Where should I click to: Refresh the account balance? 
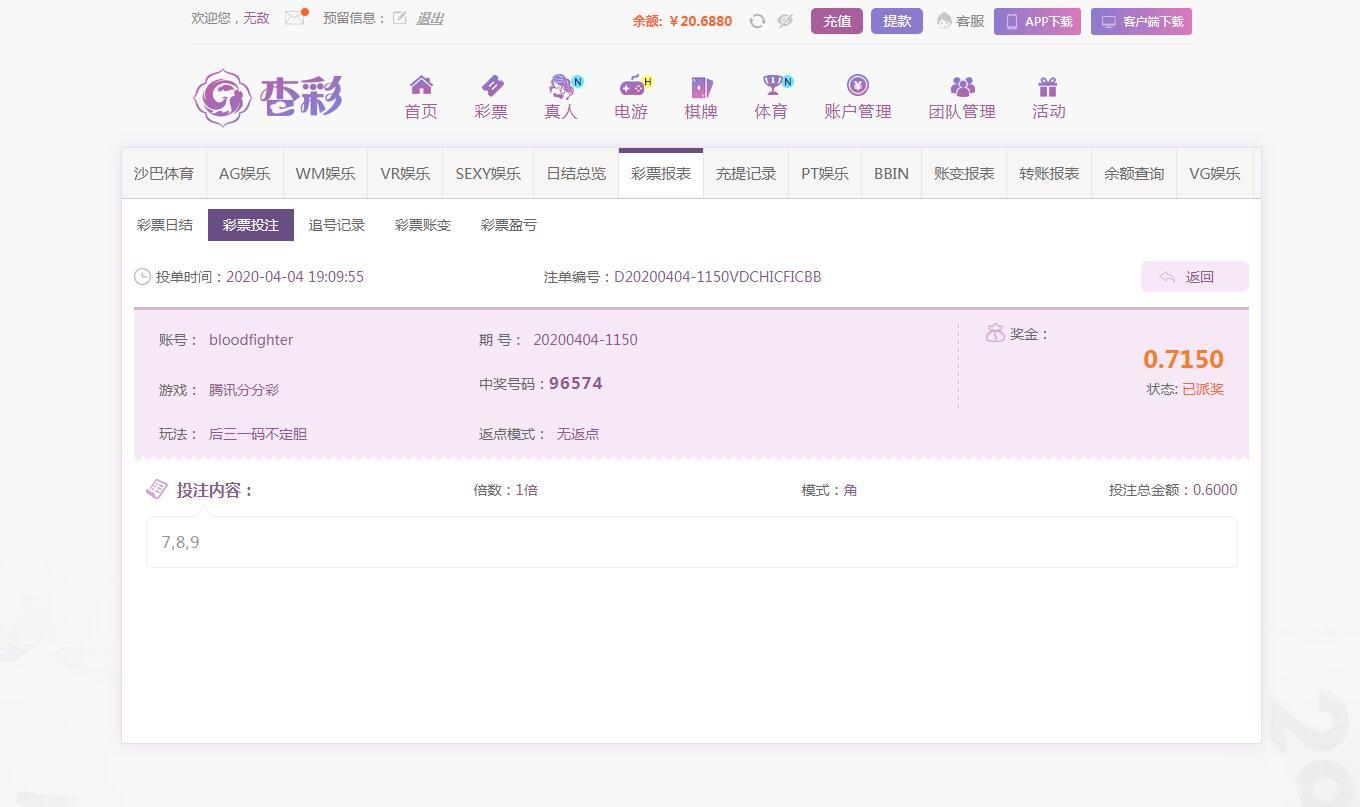(x=757, y=21)
